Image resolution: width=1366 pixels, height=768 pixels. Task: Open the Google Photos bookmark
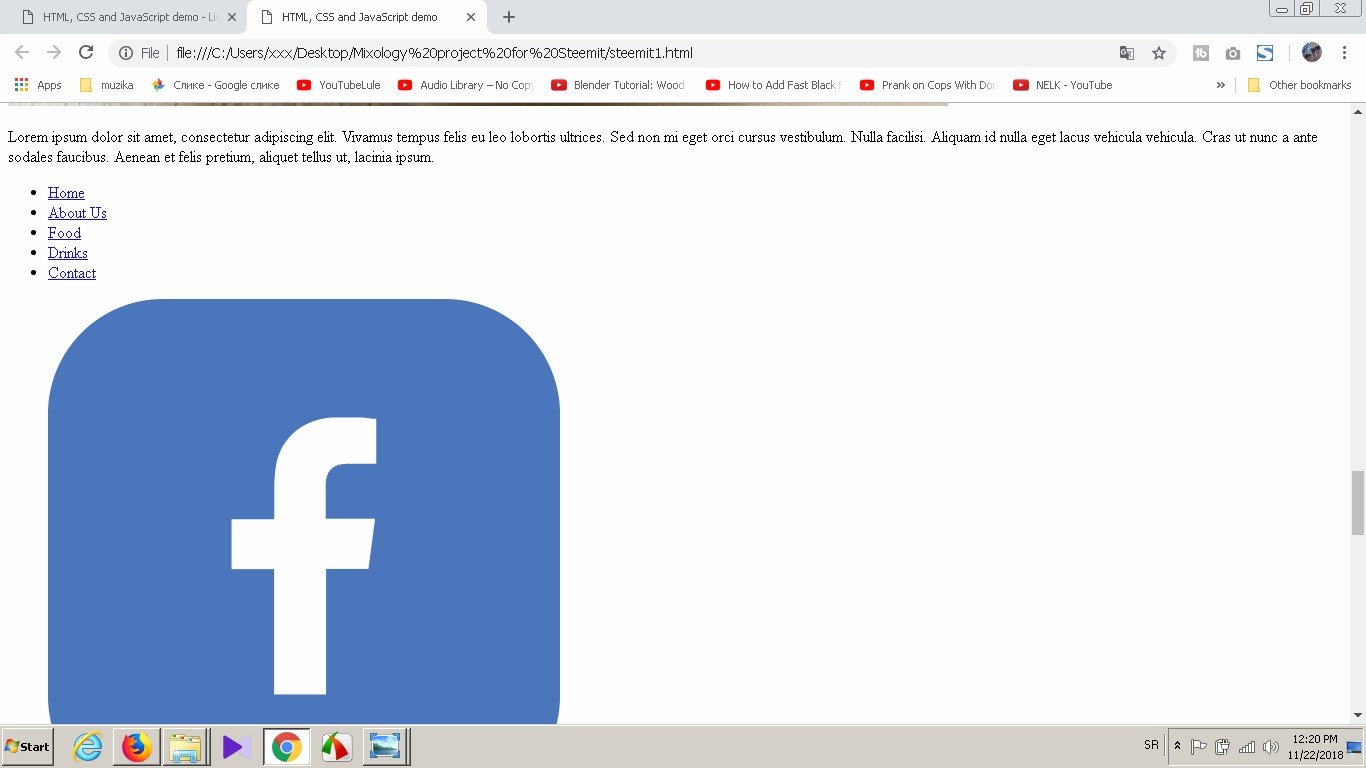[x=215, y=85]
